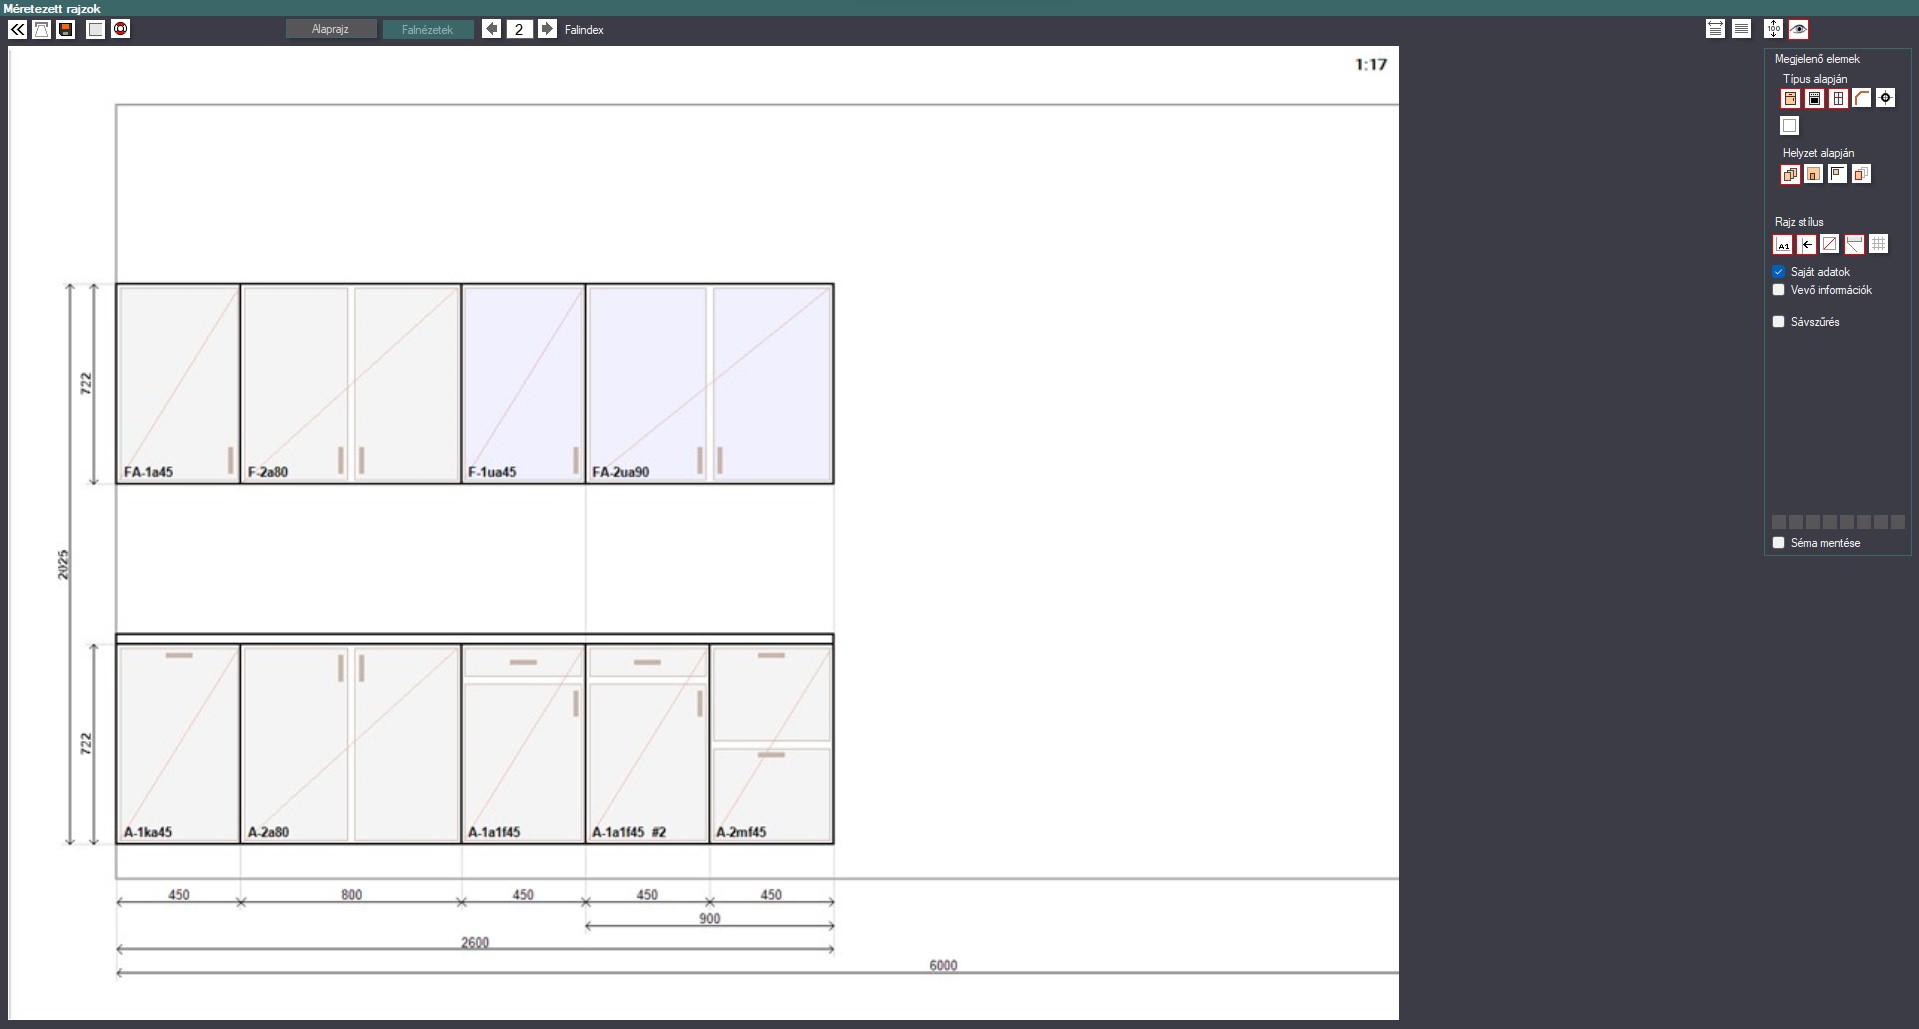
Task: Switch to the Alaprajz tab
Action: 330,29
